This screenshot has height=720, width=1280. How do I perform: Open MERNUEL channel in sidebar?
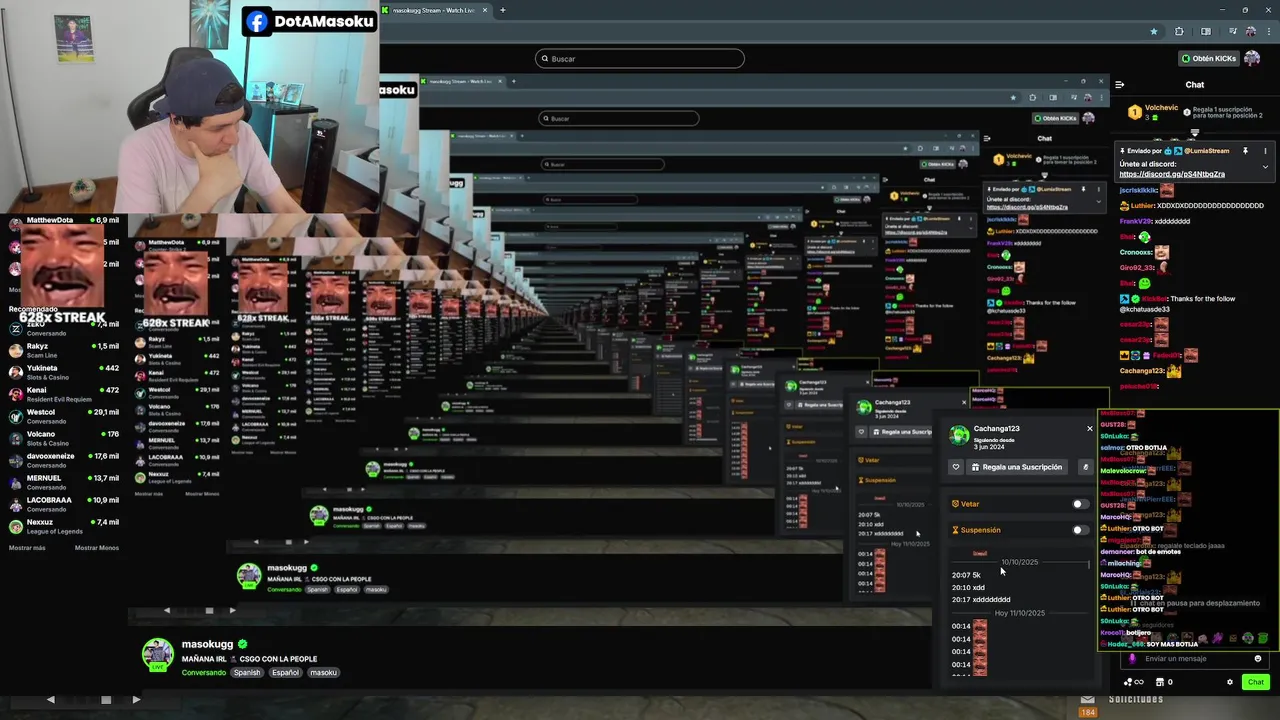(64, 482)
